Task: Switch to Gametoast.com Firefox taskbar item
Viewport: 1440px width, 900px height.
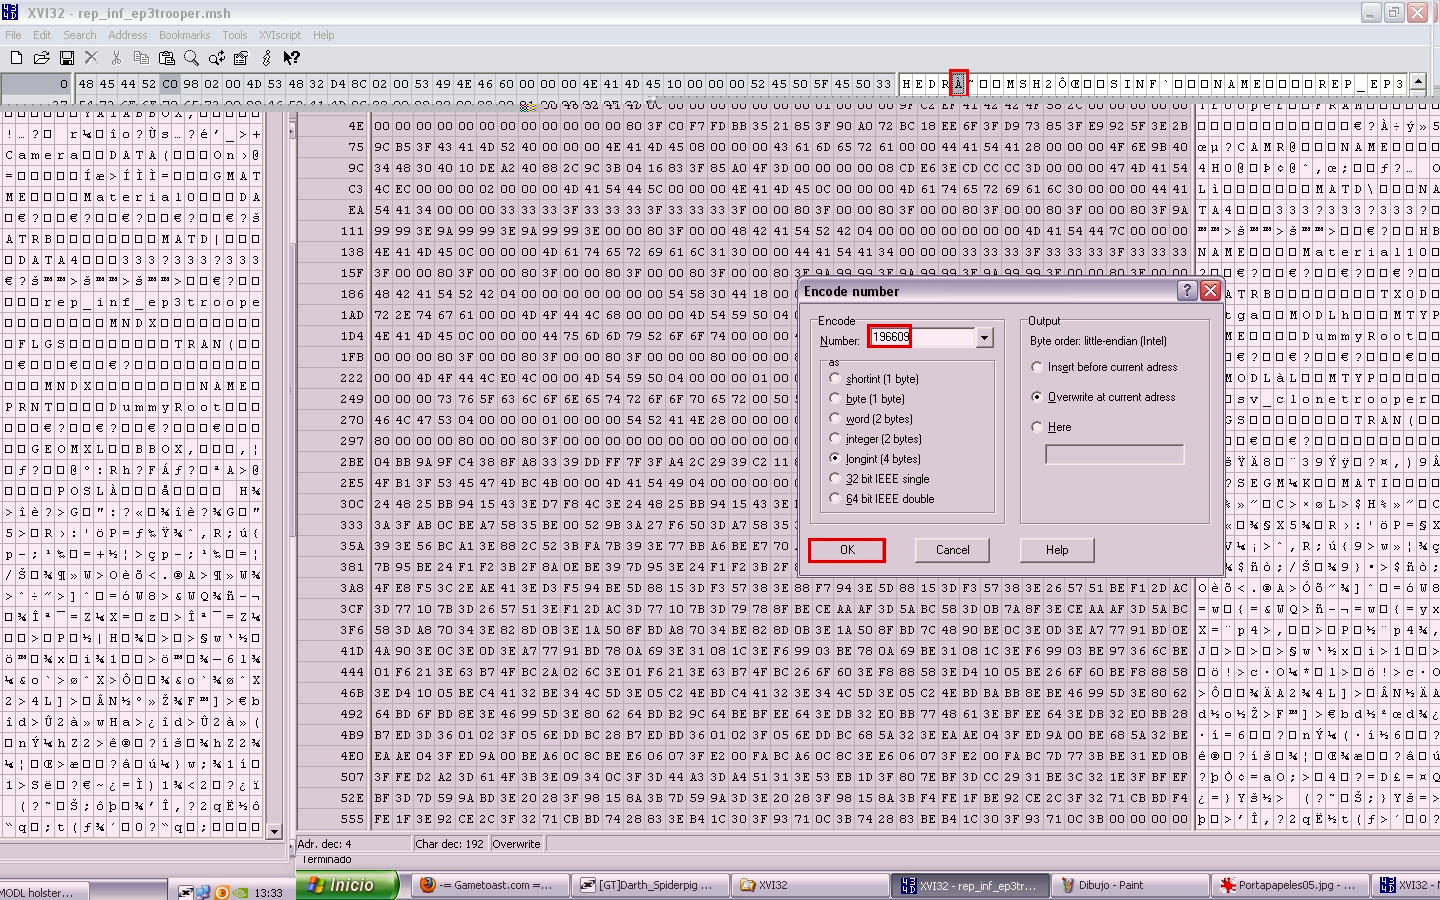Action: pyautogui.click(x=488, y=885)
